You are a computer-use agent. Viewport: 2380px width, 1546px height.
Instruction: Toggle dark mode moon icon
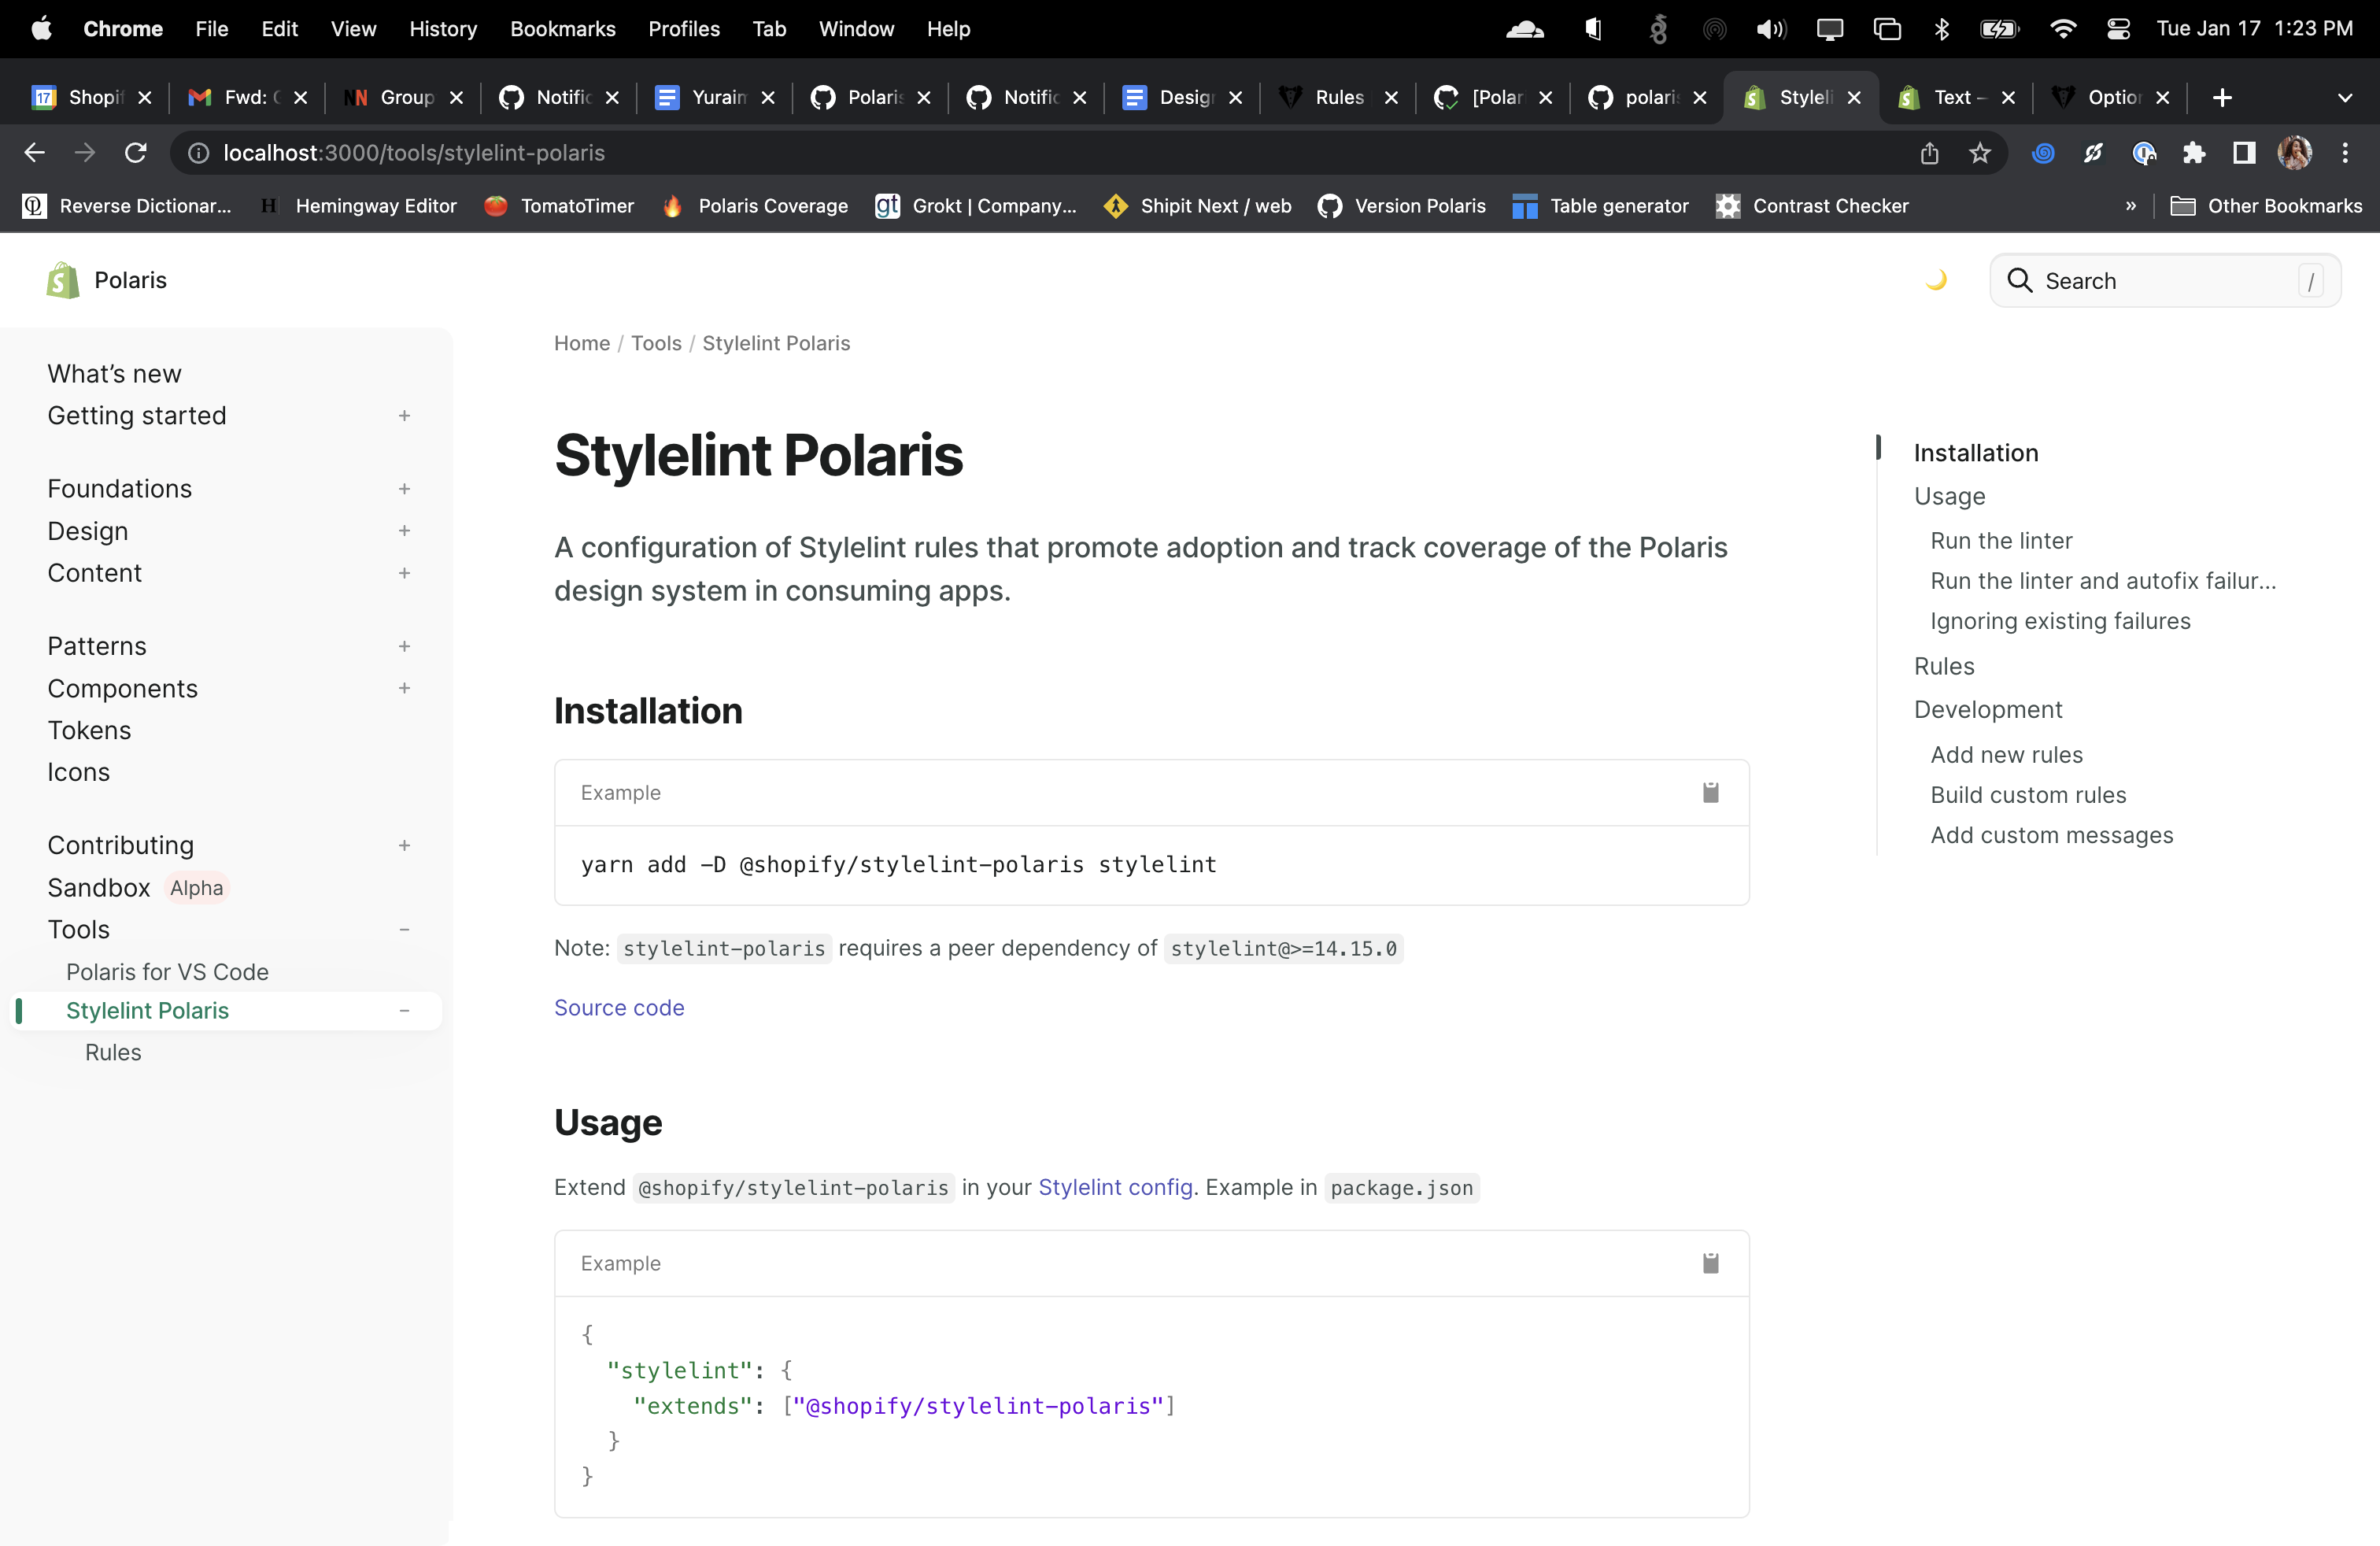[1935, 281]
